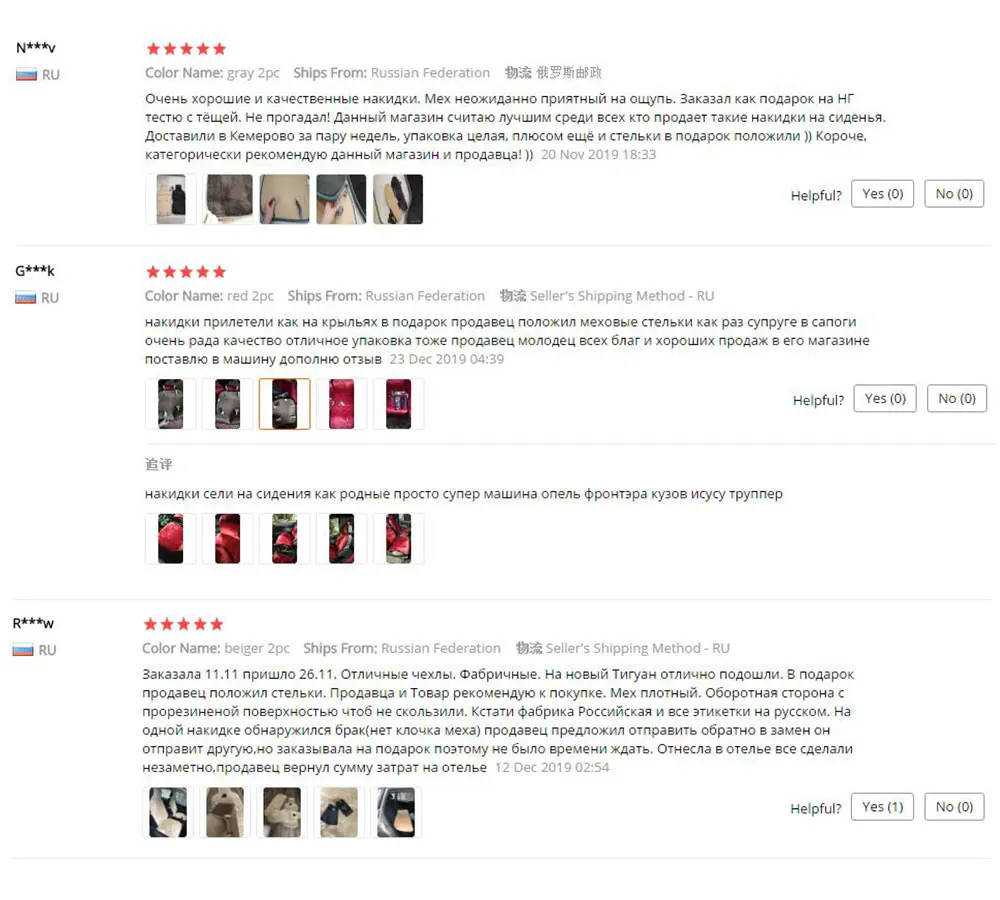Open first beige seat cover thumbnail in R***w's review
1000x900 pixels.
(x=168, y=812)
